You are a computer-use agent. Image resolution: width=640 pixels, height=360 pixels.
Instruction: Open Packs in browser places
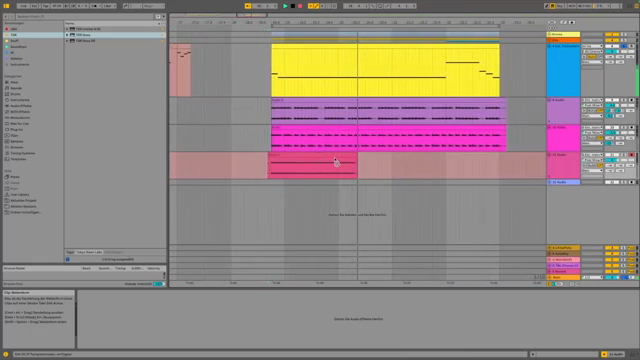[15, 177]
